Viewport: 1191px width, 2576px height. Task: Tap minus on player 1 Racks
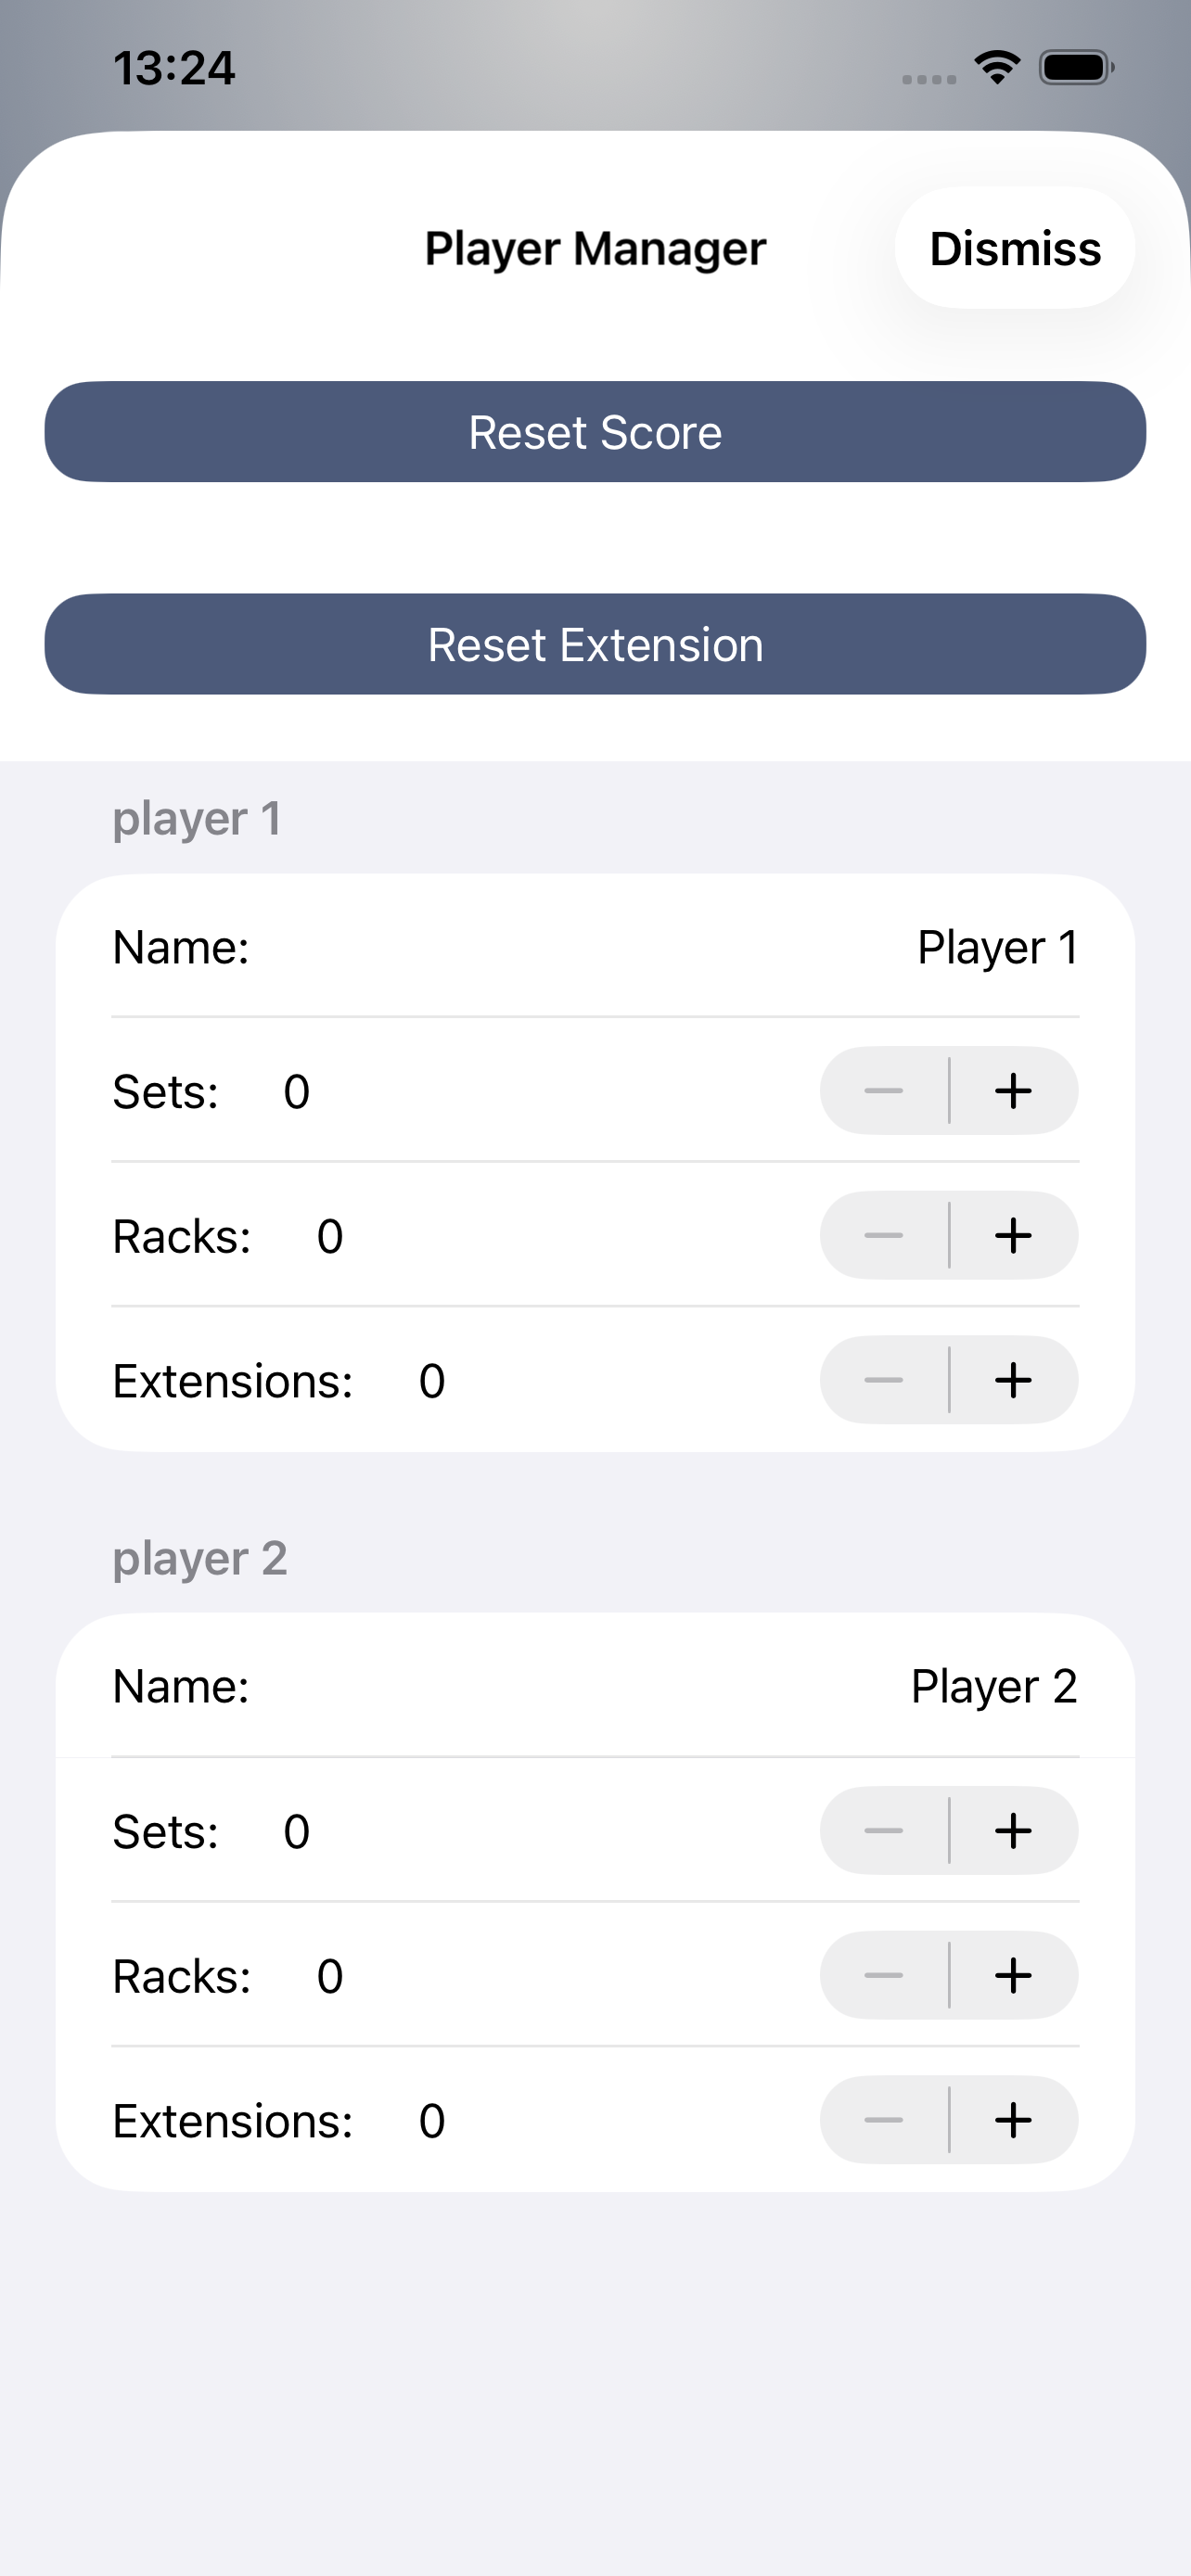[x=884, y=1235]
